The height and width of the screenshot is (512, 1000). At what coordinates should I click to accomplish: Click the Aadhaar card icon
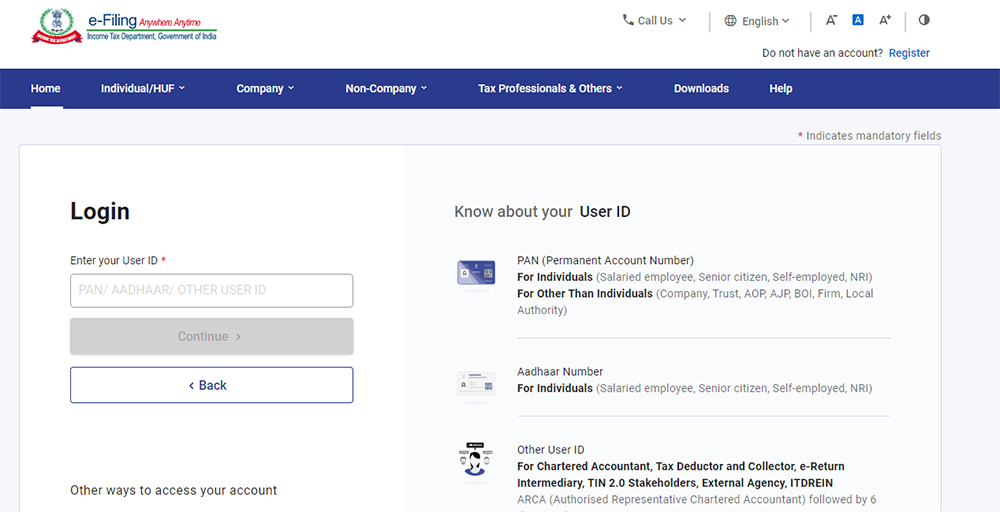point(476,383)
